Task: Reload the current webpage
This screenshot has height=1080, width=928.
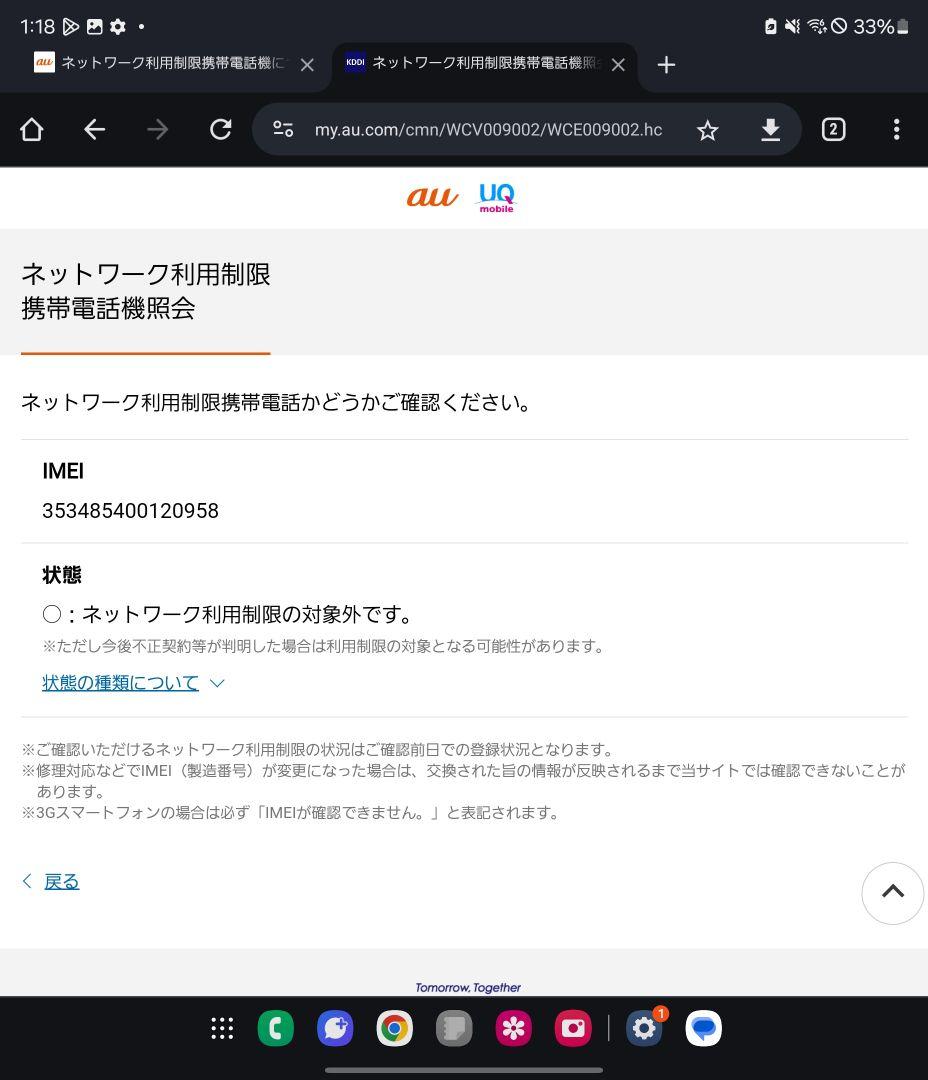Action: 221,129
